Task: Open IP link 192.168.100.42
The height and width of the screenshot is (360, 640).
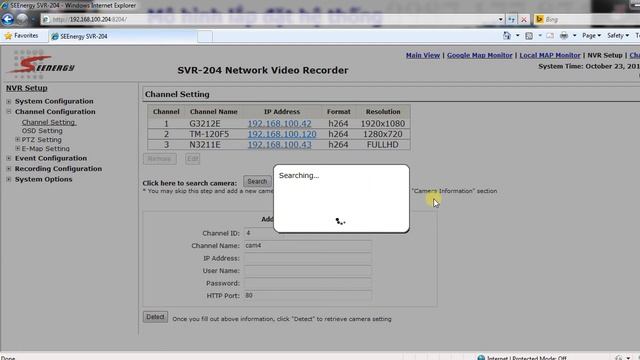Action: click(280, 124)
